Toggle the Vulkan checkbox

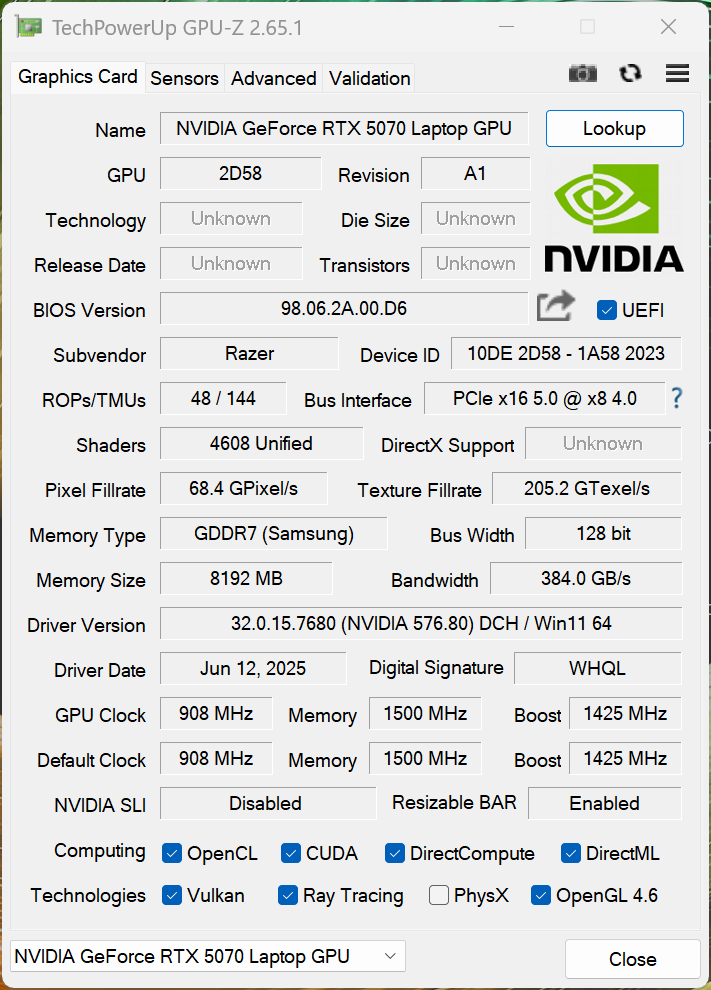click(172, 895)
